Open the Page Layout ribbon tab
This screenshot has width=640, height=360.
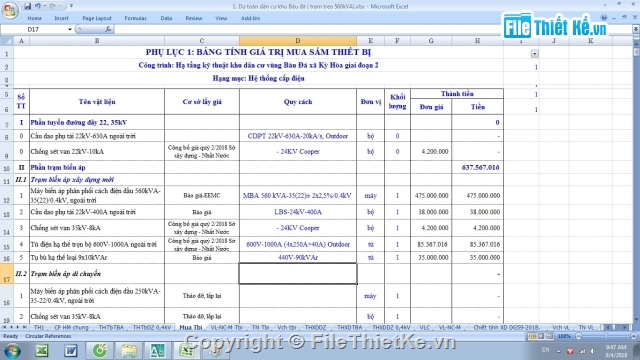coord(97,18)
